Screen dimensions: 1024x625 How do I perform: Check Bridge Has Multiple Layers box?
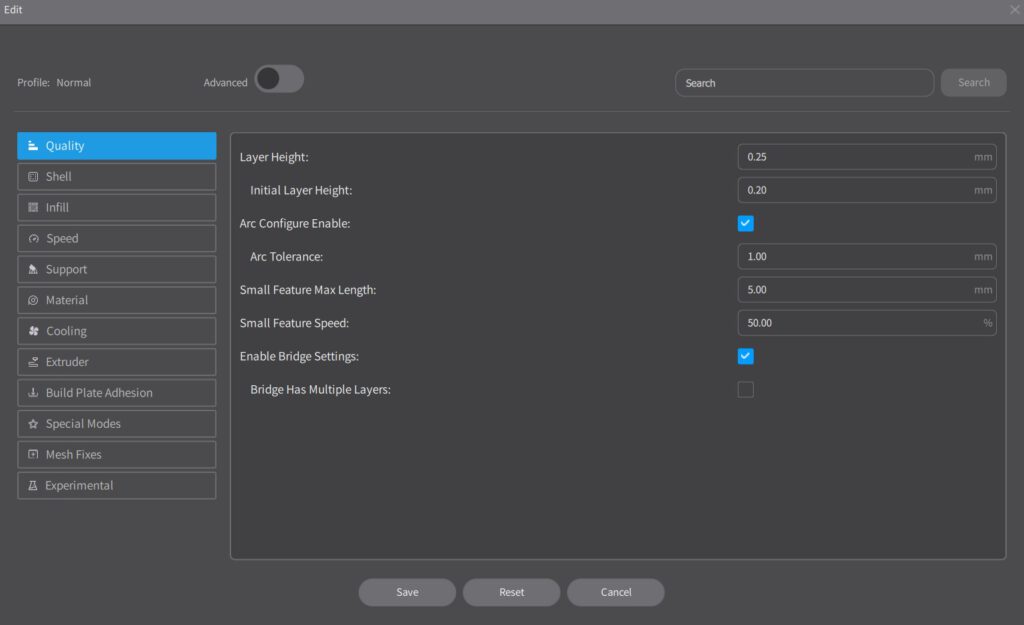point(745,389)
